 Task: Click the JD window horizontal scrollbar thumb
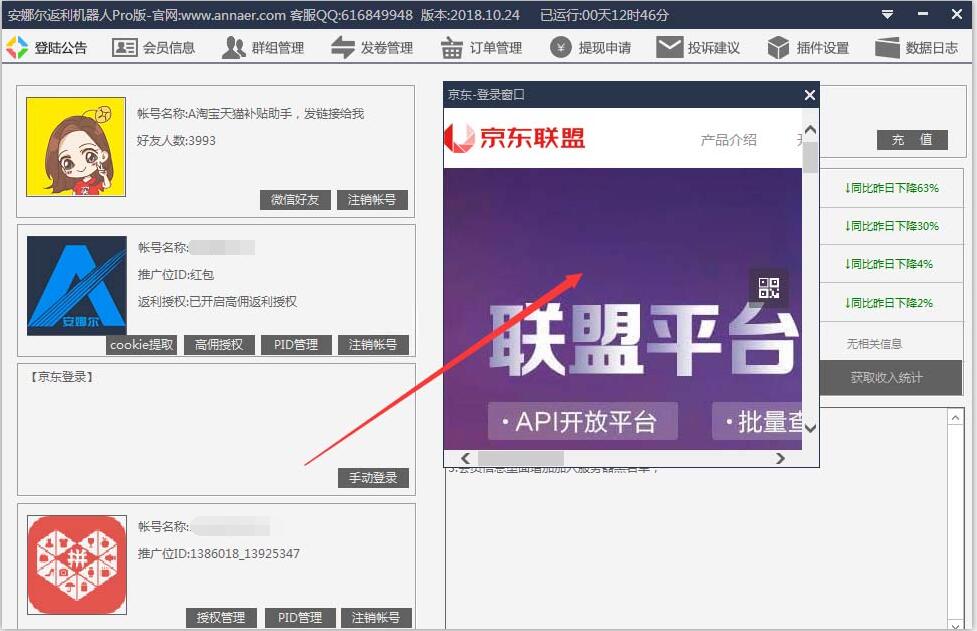tap(520, 458)
